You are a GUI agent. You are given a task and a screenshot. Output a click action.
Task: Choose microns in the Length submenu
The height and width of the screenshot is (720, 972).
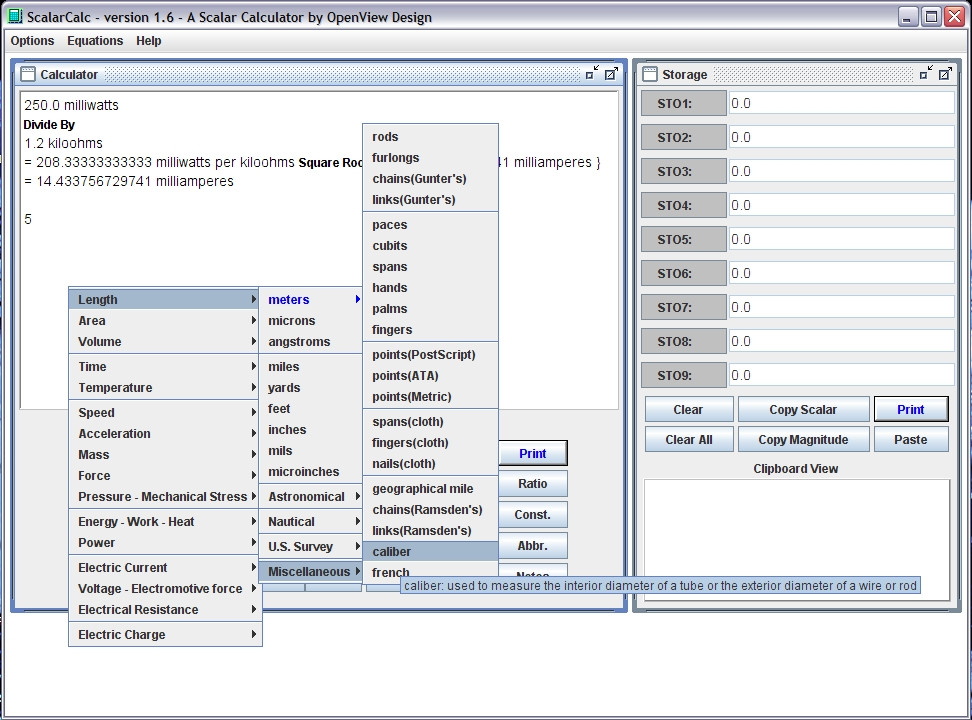(x=310, y=321)
